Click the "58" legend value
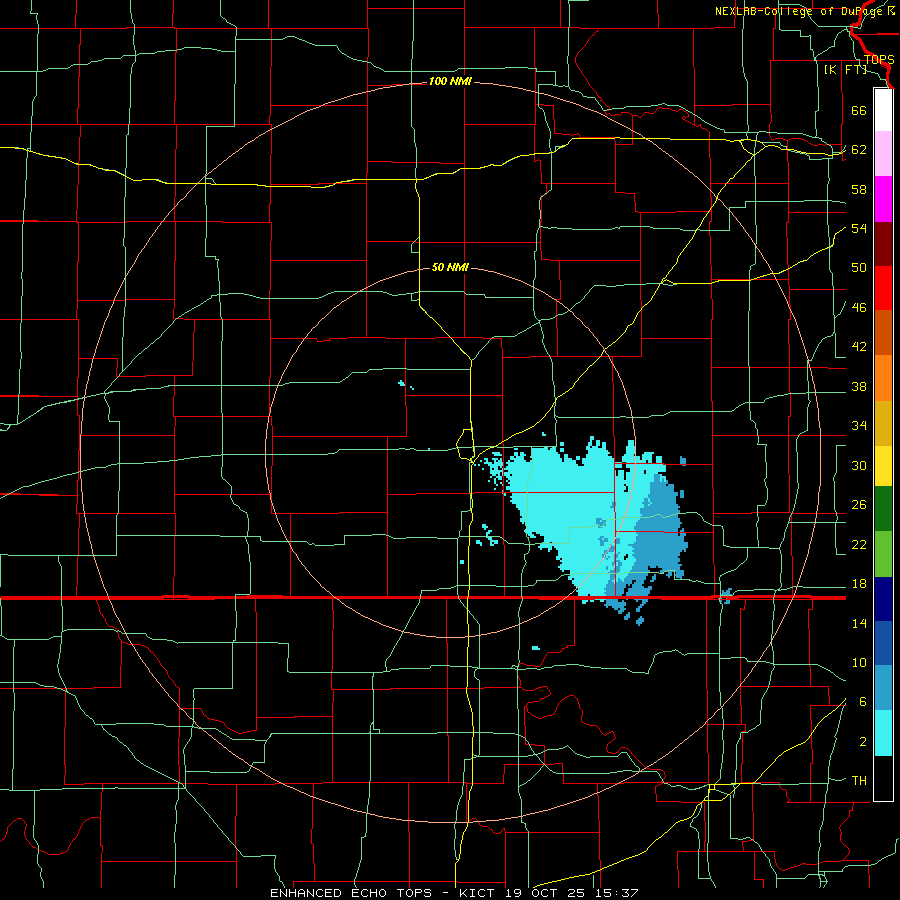The height and width of the screenshot is (900, 900). [859, 189]
